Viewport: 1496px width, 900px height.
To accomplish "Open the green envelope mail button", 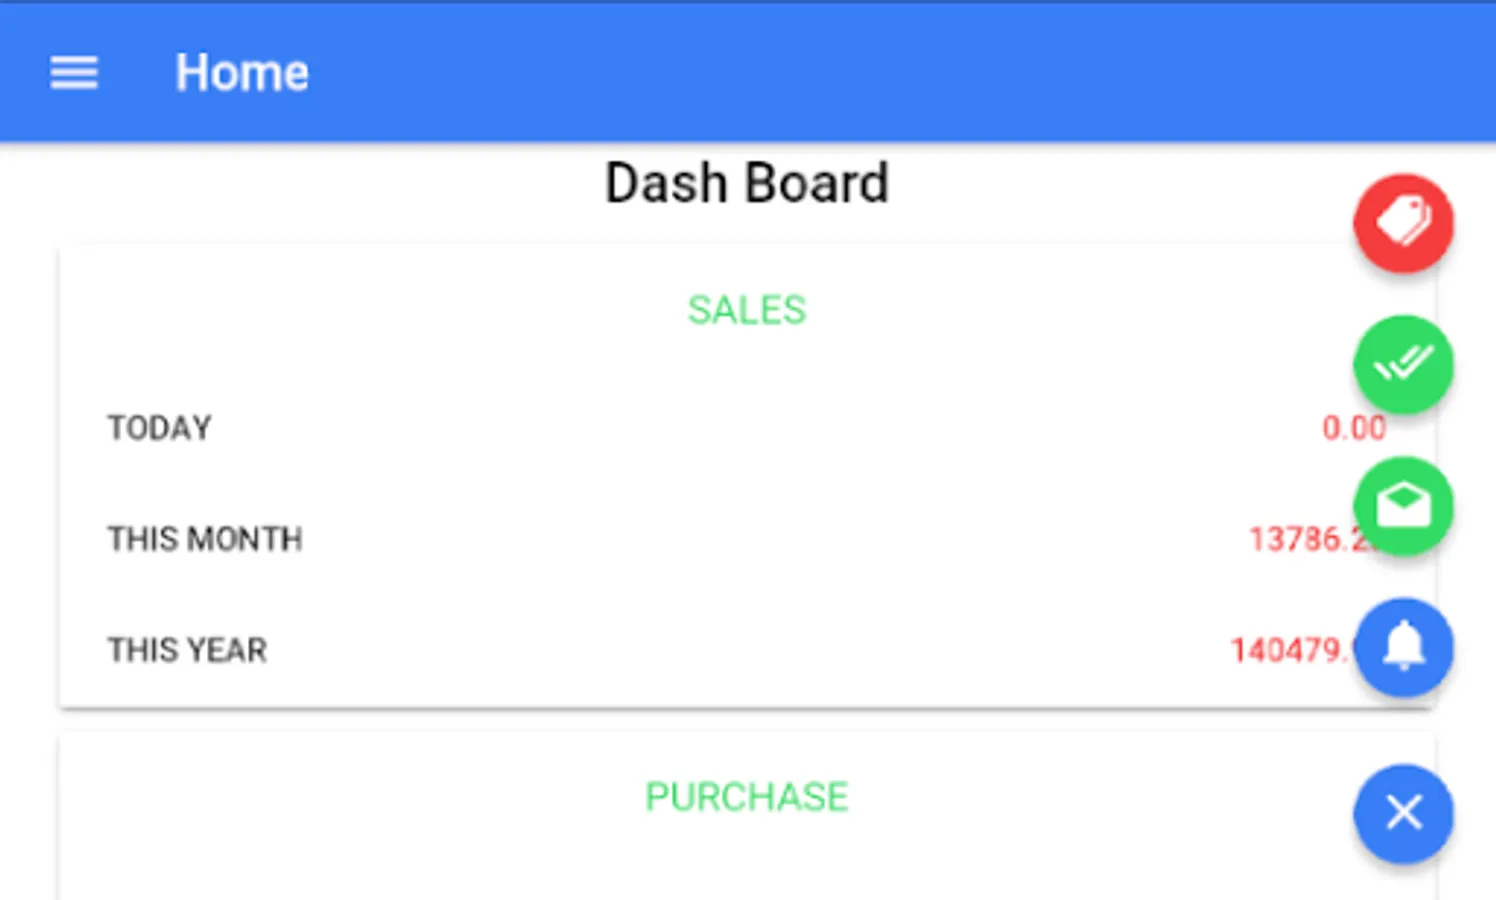I will (1403, 506).
